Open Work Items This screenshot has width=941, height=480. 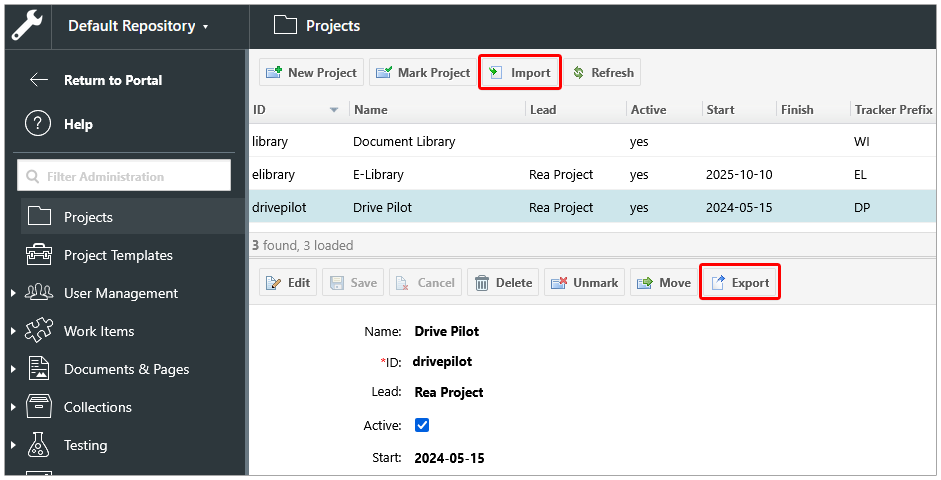coord(99,331)
